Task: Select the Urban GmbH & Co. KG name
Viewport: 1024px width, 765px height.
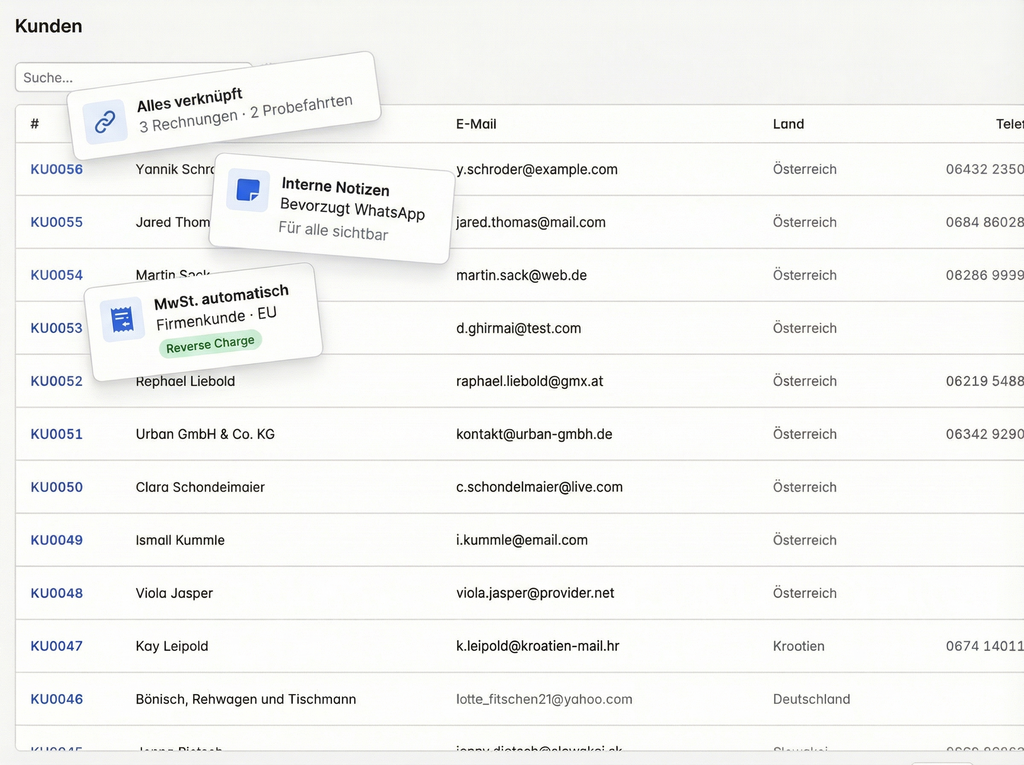Action: coord(205,434)
